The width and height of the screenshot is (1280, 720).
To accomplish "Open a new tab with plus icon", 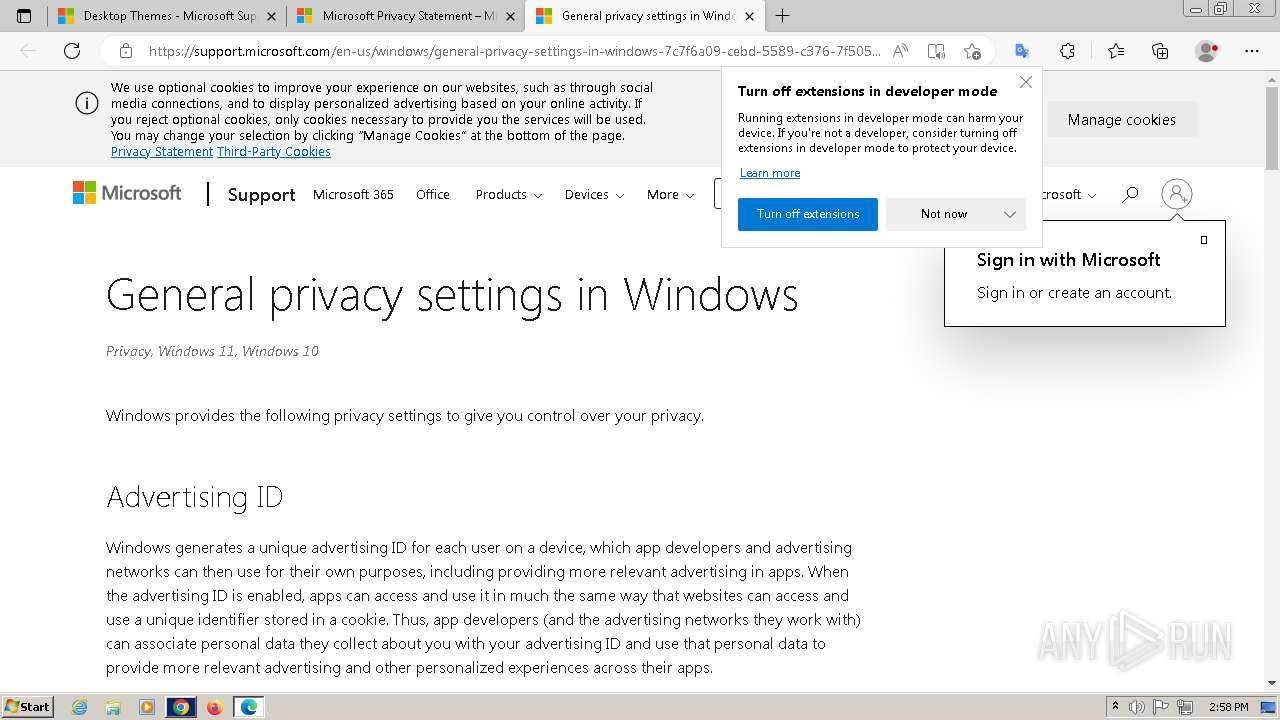I will pyautogui.click(x=782, y=16).
